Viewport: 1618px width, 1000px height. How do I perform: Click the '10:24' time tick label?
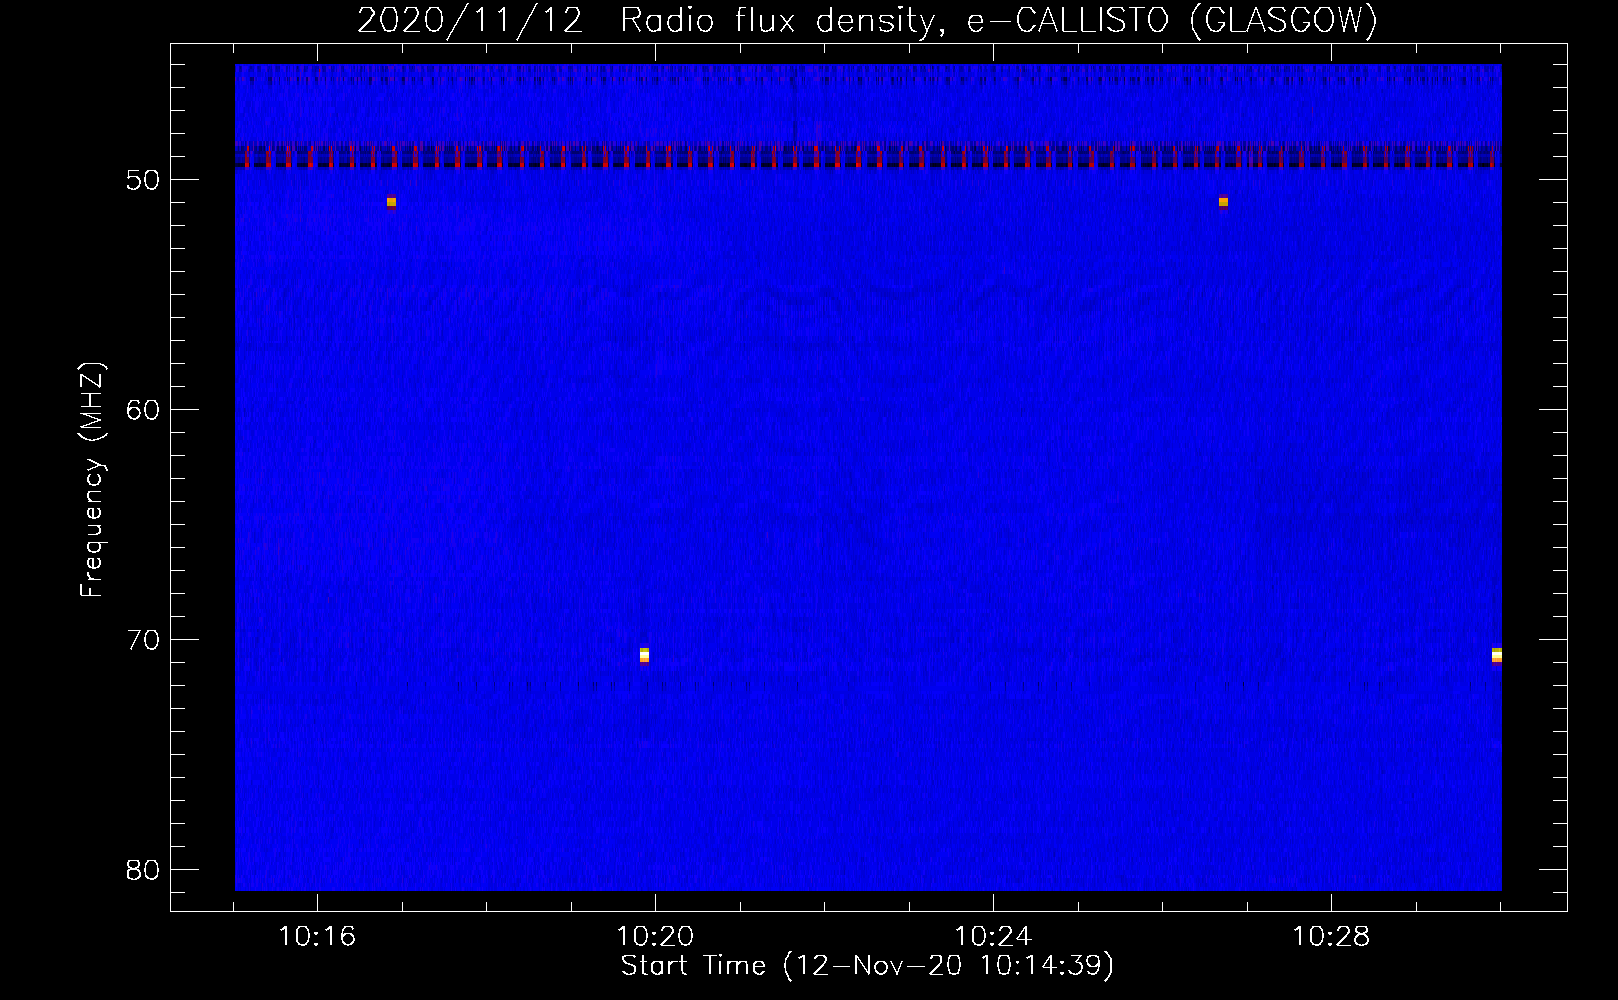(x=993, y=937)
